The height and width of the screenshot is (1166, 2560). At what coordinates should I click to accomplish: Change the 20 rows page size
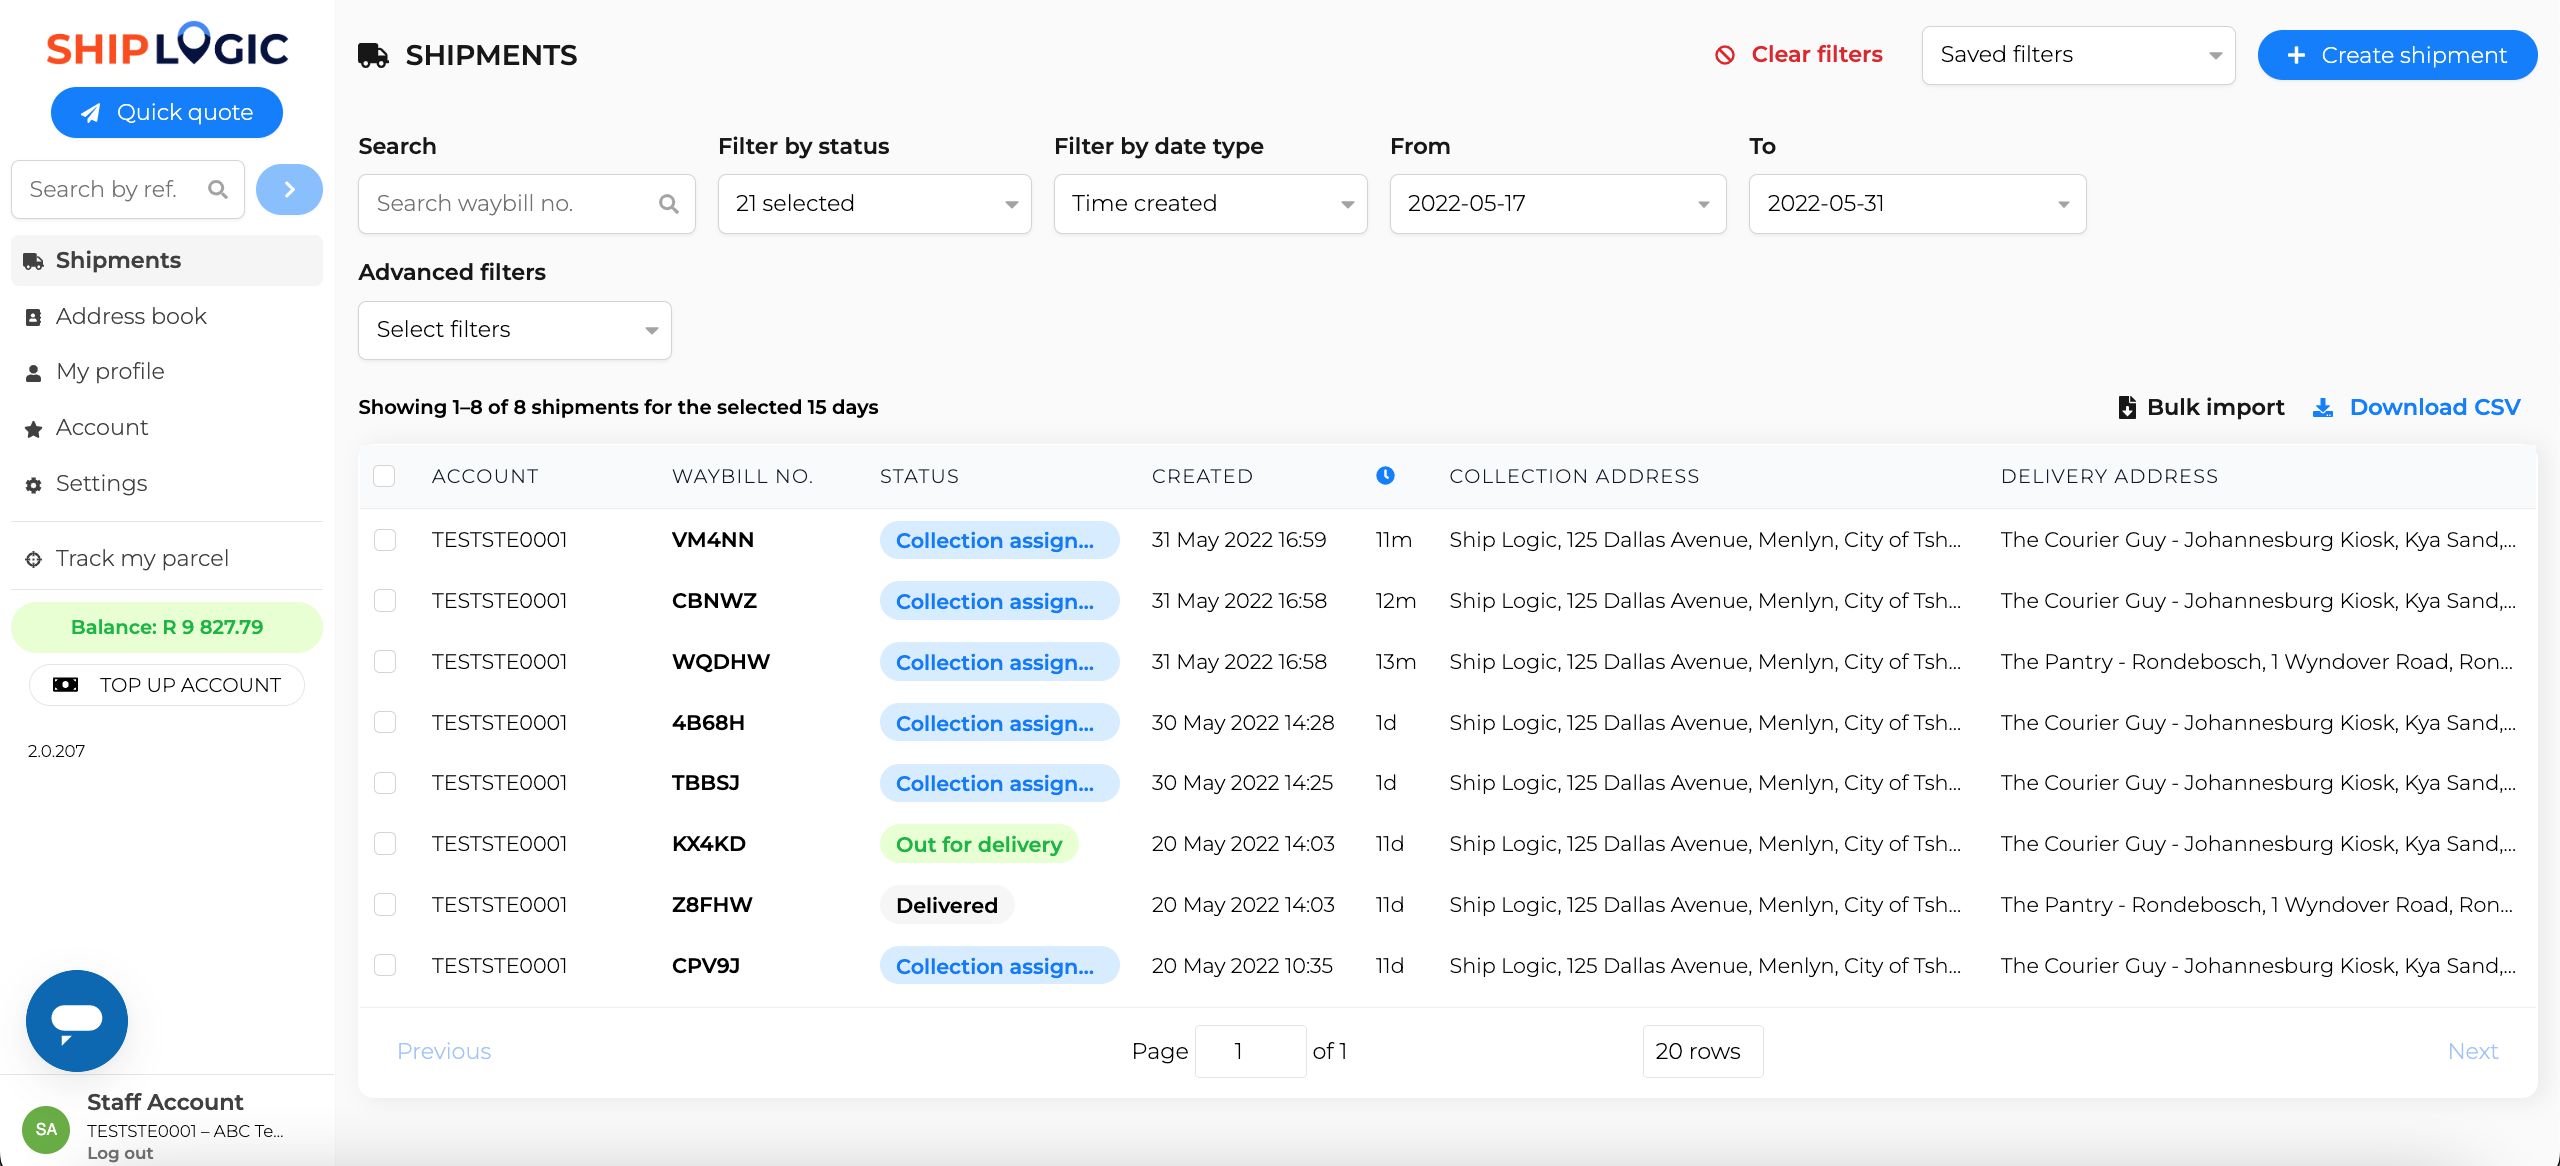1702,1051
